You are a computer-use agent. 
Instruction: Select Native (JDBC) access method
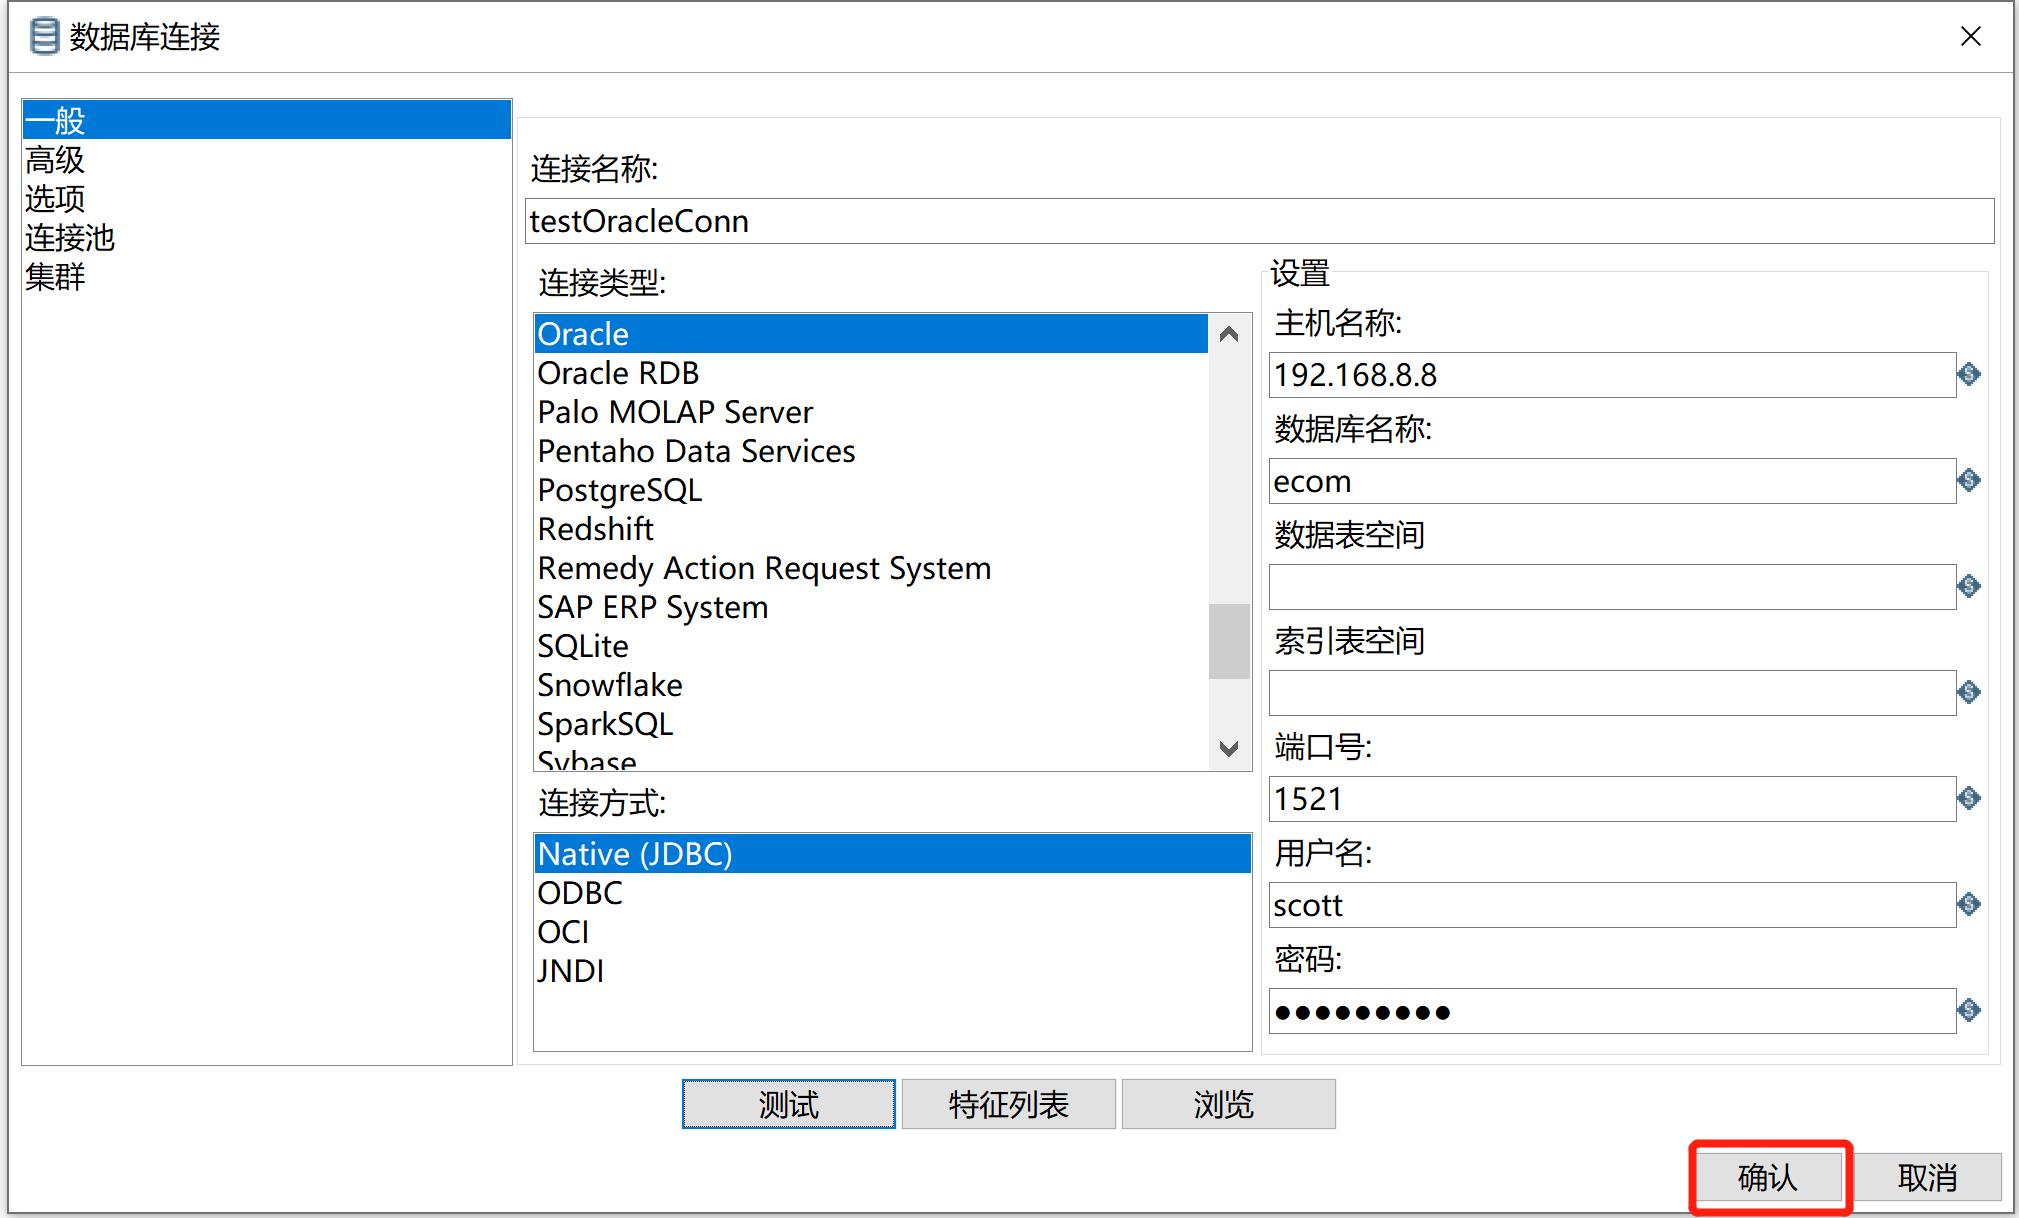(892, 854)
